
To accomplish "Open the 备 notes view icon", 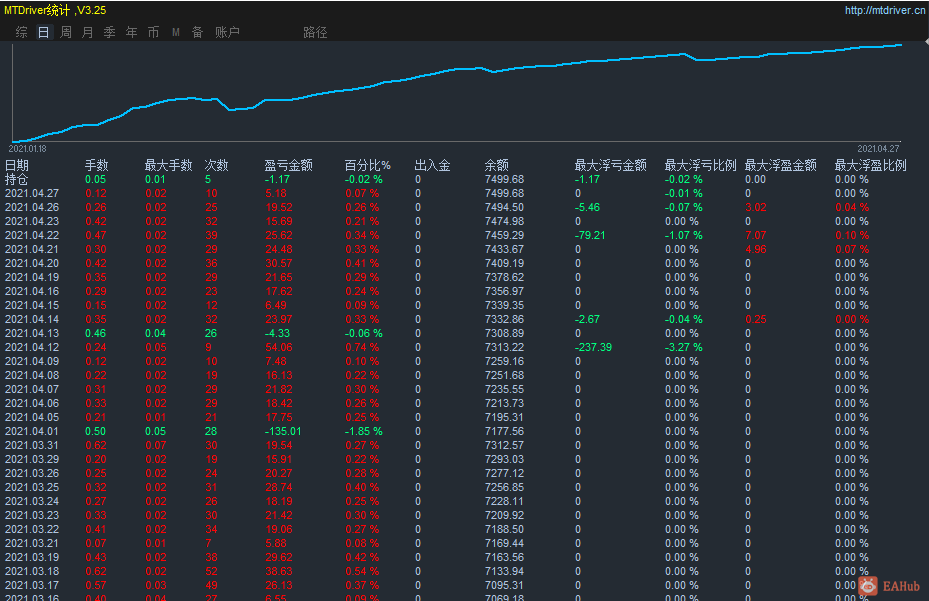I will click(197, 31).
